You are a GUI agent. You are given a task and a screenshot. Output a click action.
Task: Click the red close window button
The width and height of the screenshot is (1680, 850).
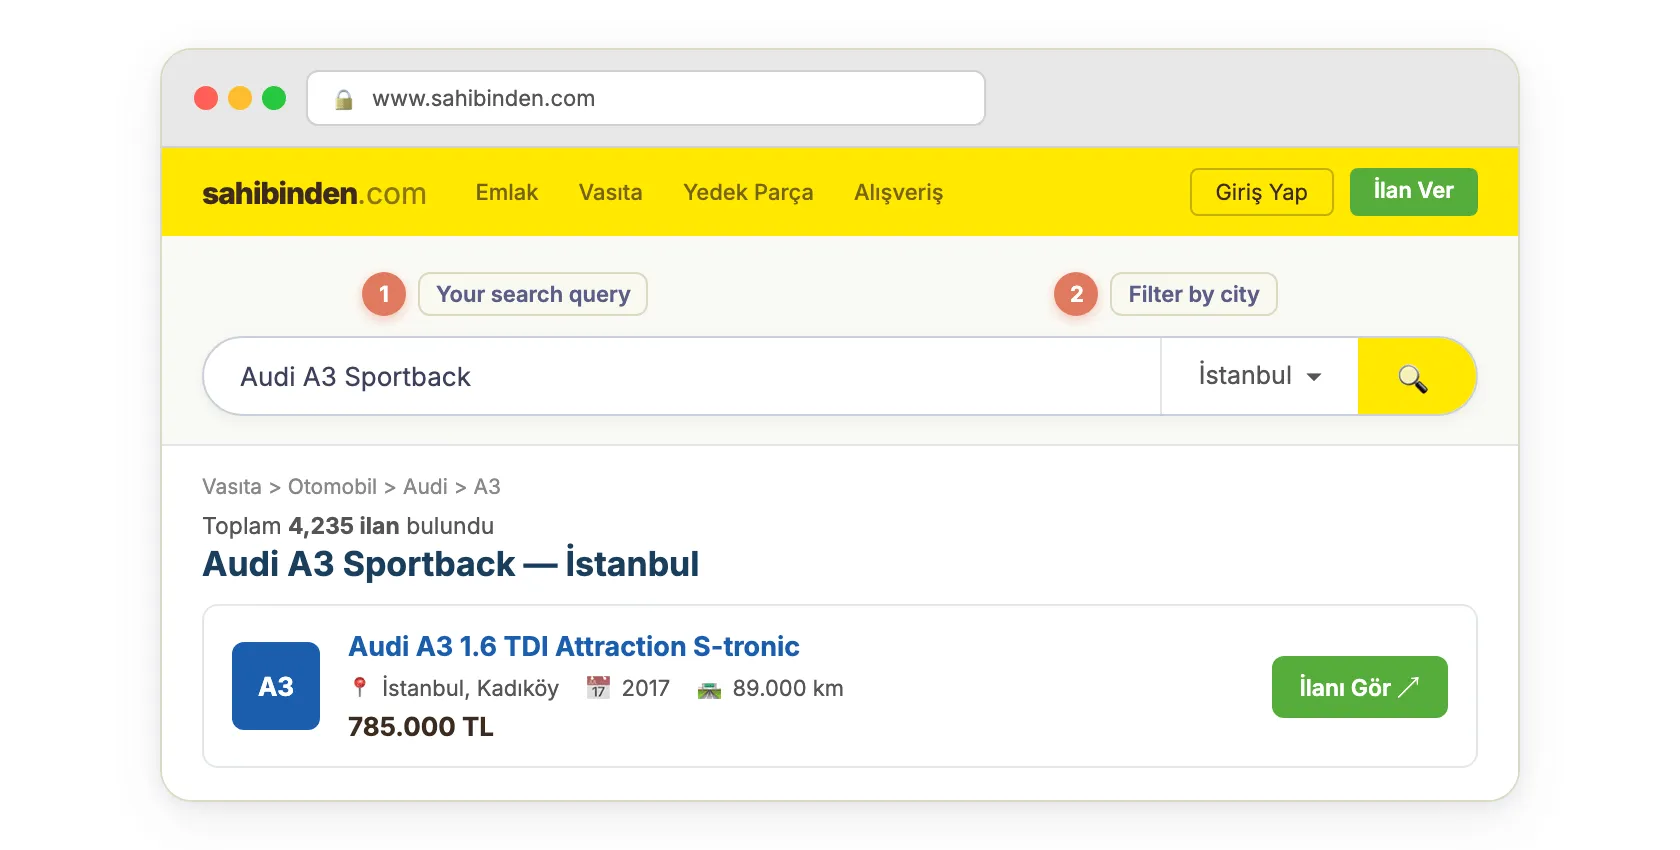pyautogui.click(x=206, y=98)
